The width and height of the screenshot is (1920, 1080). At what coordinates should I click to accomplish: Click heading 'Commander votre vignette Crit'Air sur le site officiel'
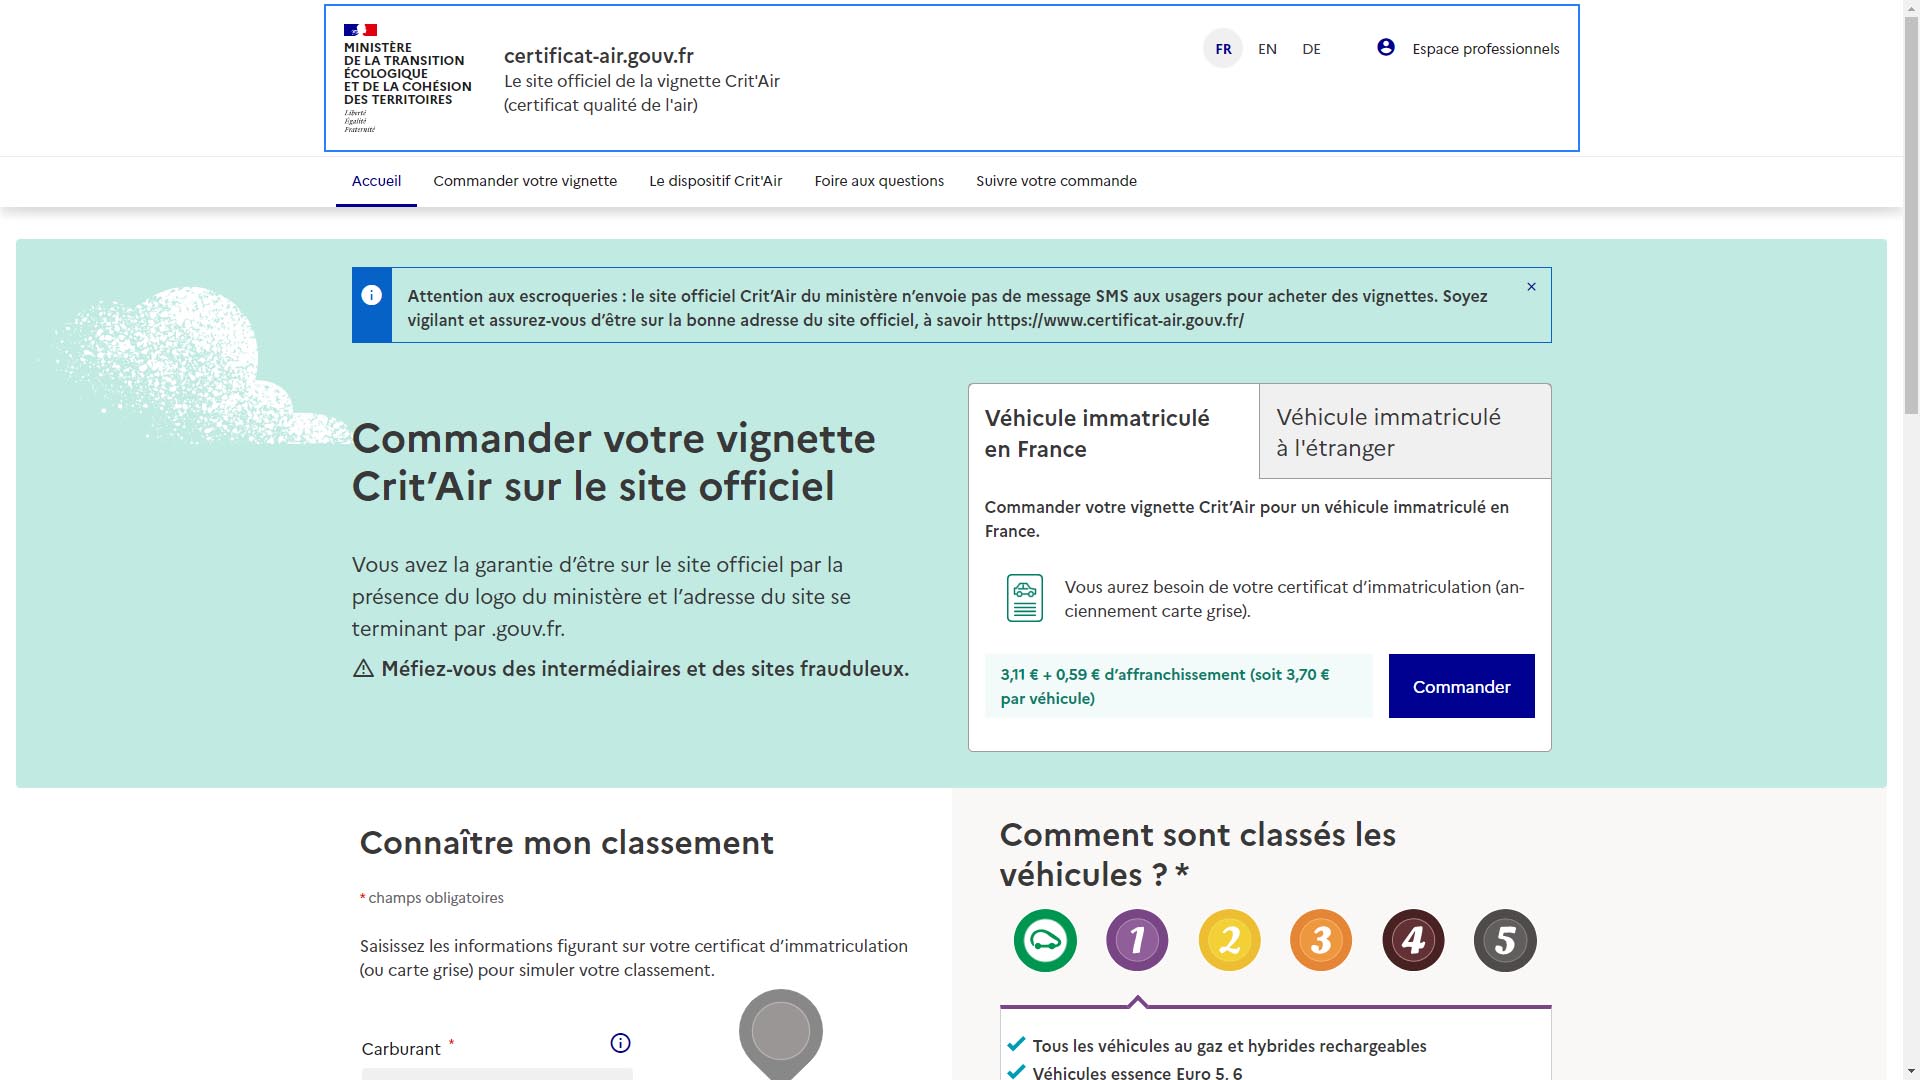pyautogui.click(x=613, y=462)
